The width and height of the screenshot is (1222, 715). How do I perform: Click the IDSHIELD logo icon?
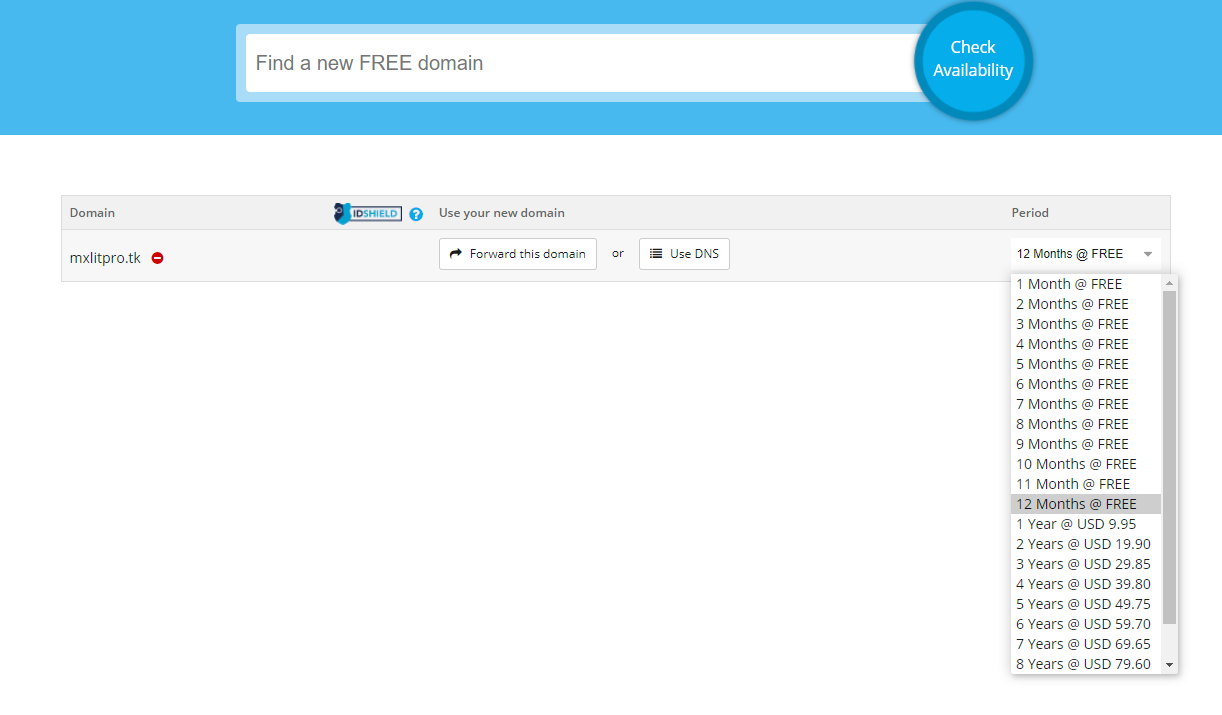pyautogui.click(x=367, y=213)
